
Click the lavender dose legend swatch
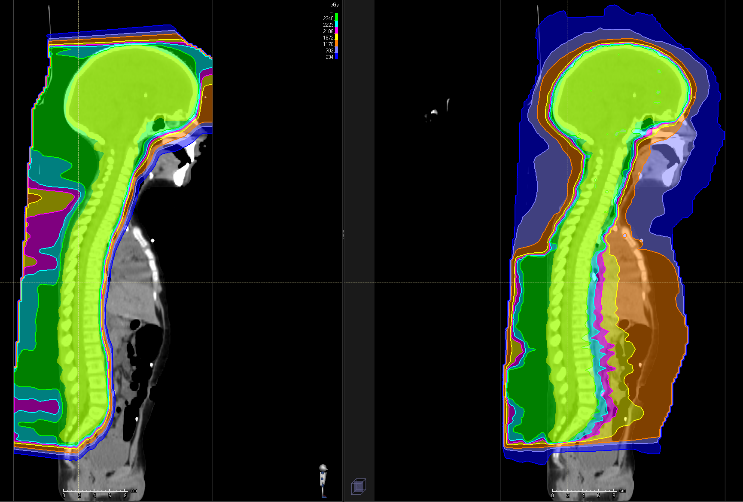click(x=336, y=50)
